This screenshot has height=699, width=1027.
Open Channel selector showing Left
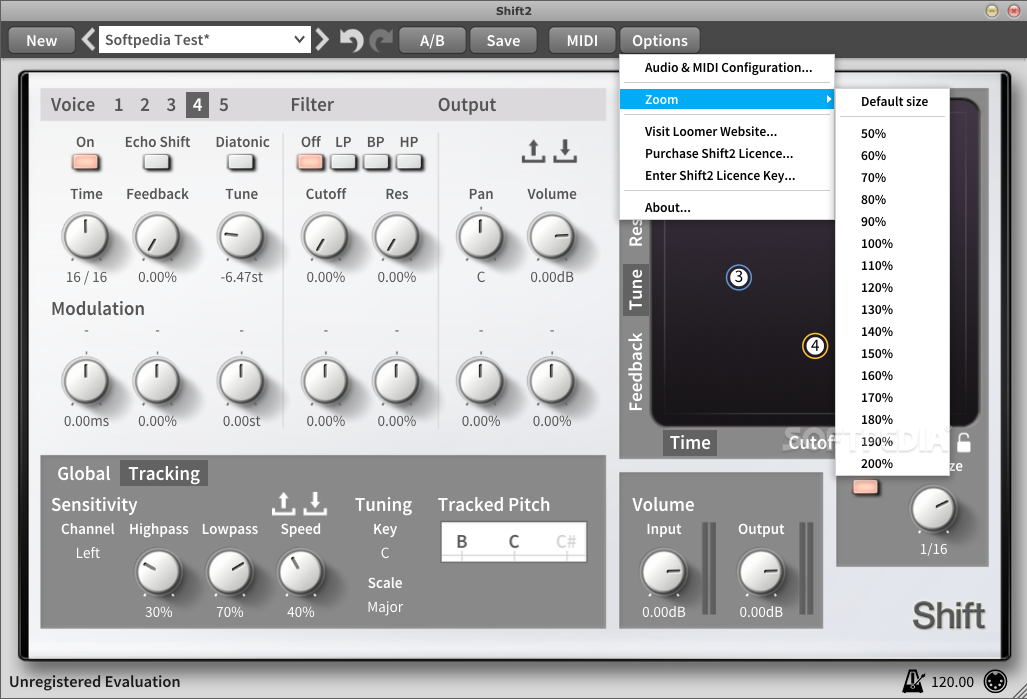tap(88, 553)
